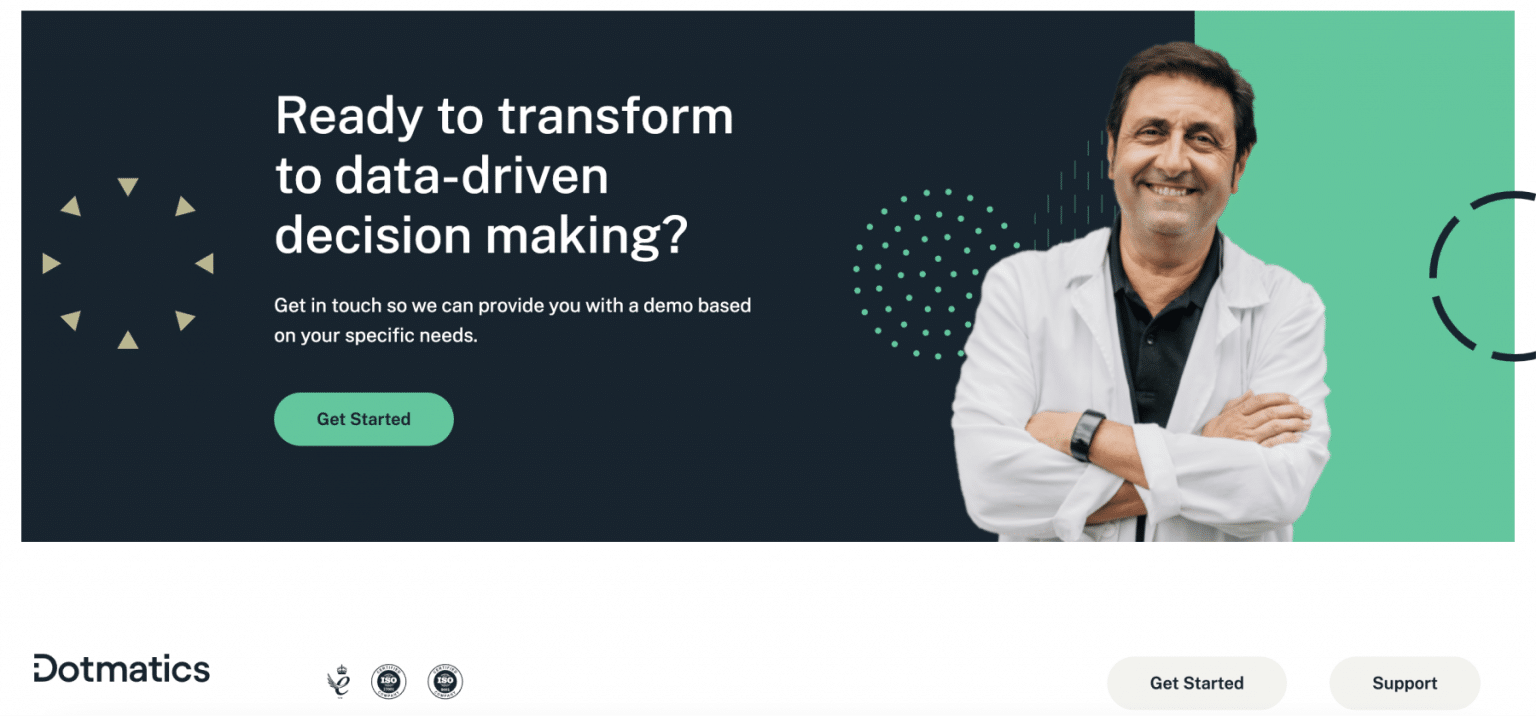Screen dimensions: 1536x716
Task: Open the Support link in footer
Action: coord(1405,683)
